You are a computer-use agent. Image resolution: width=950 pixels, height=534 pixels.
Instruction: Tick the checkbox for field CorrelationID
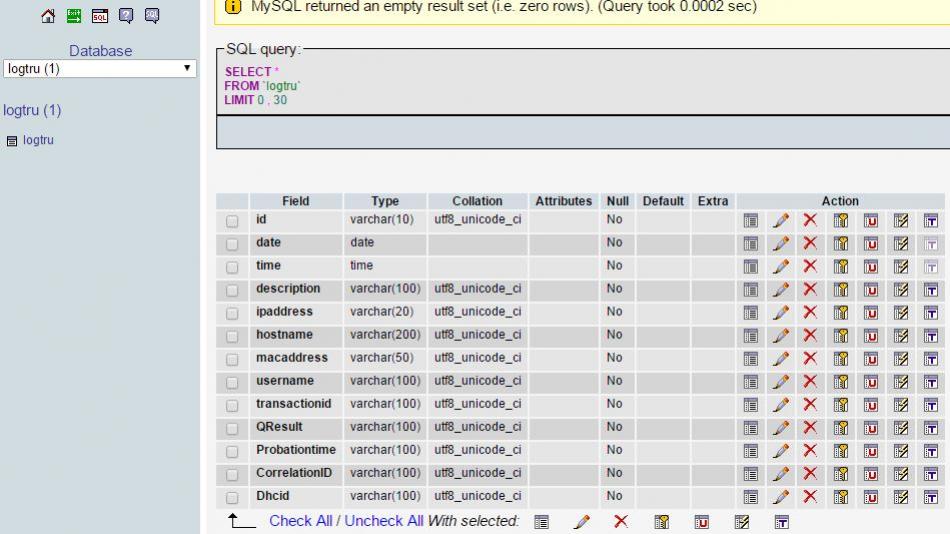(232, 475)
